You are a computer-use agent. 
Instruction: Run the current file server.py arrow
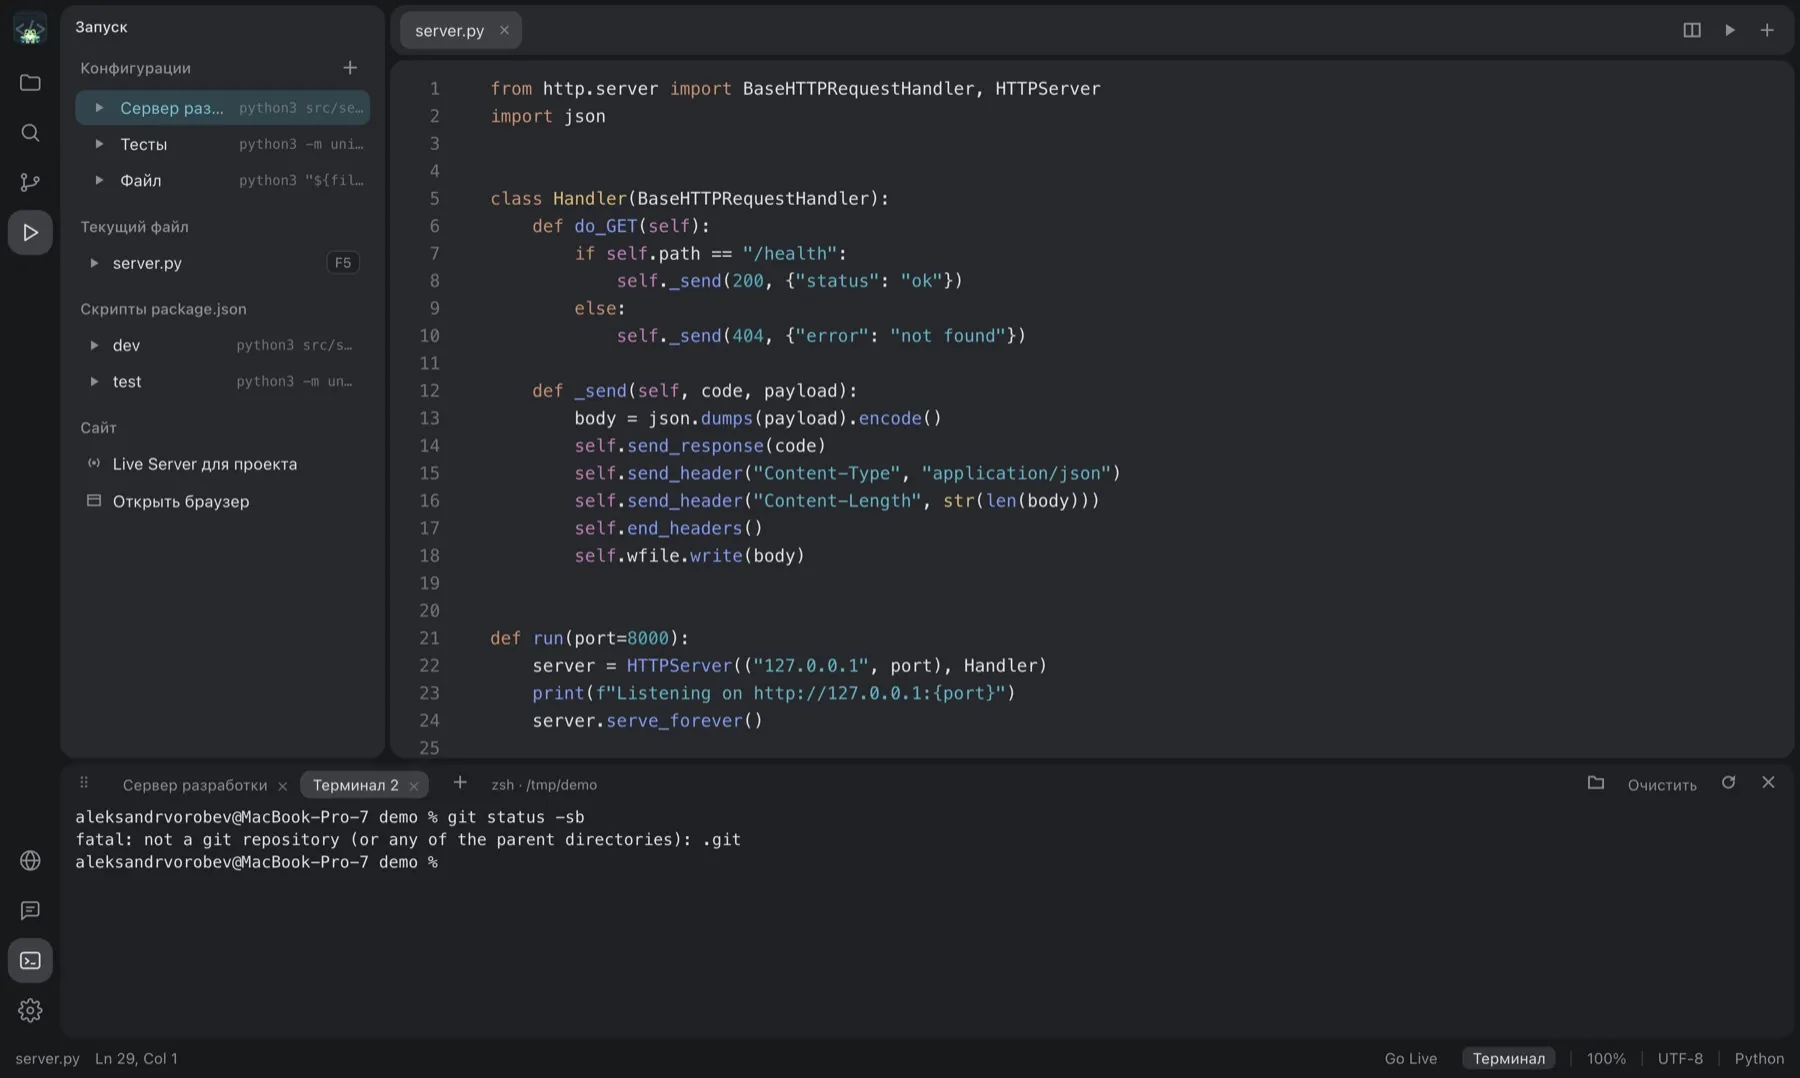pos(94,263)
